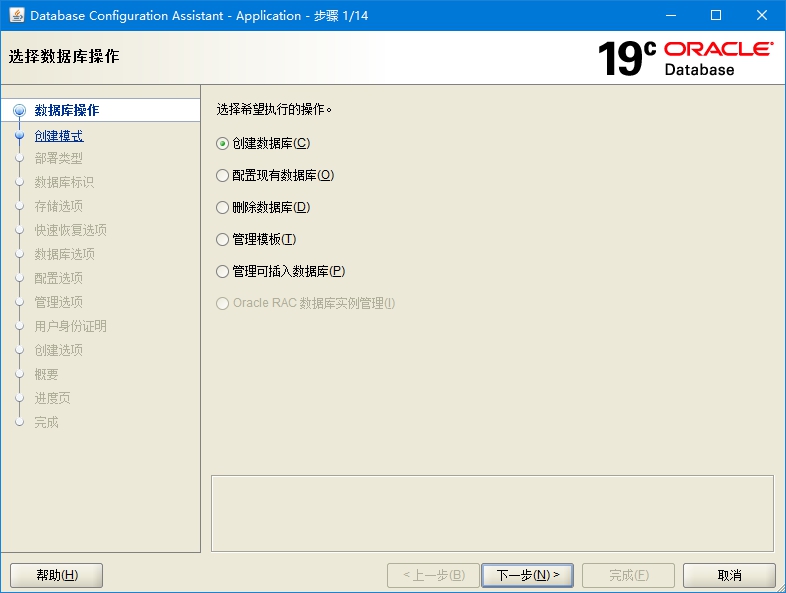Click the 下一步 button
Image resolution: width=786 pixels, height=593 pixels.
(x=527, y=575)
